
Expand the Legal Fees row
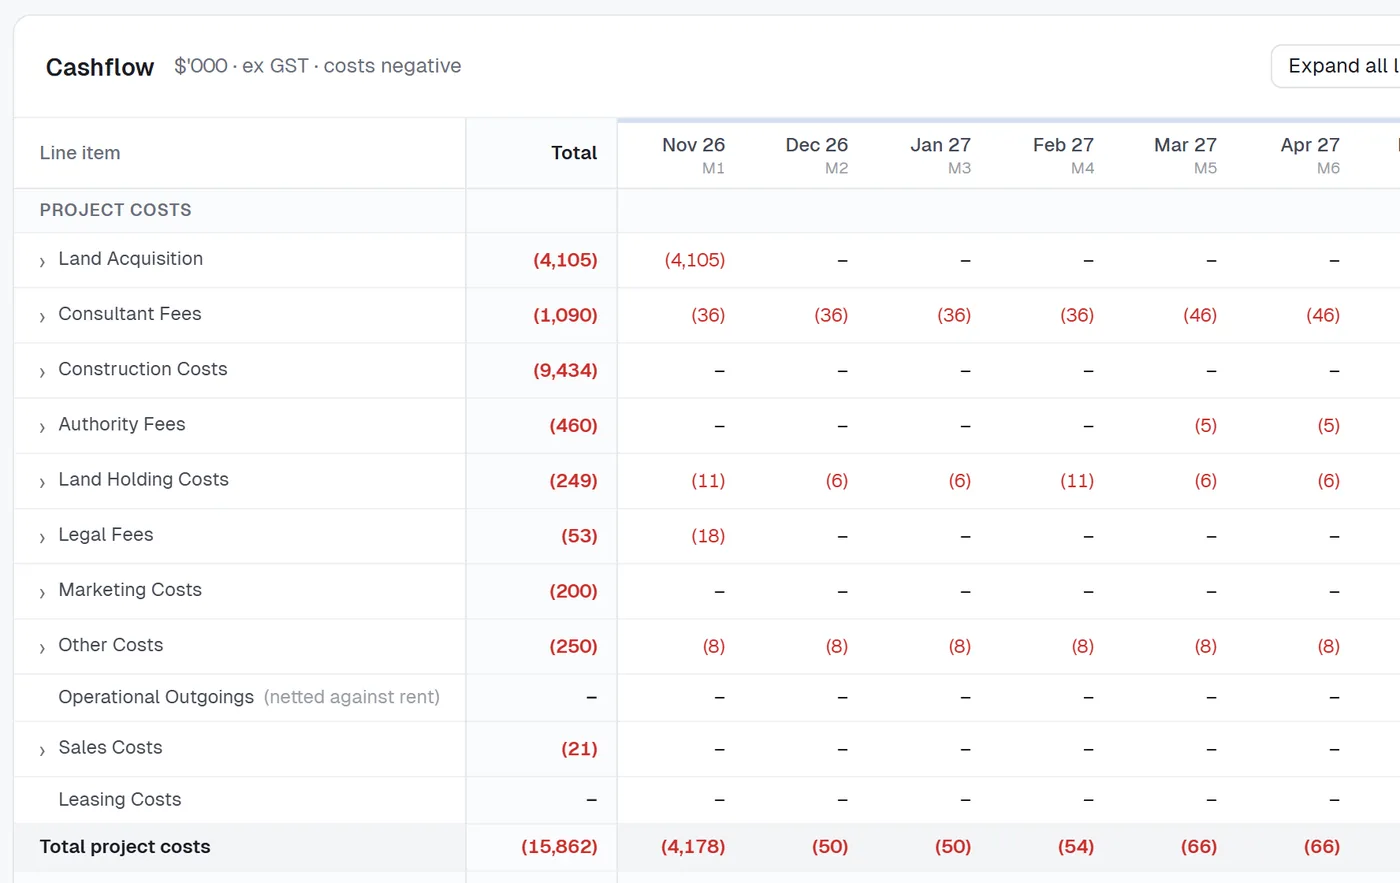pos(42,537)
